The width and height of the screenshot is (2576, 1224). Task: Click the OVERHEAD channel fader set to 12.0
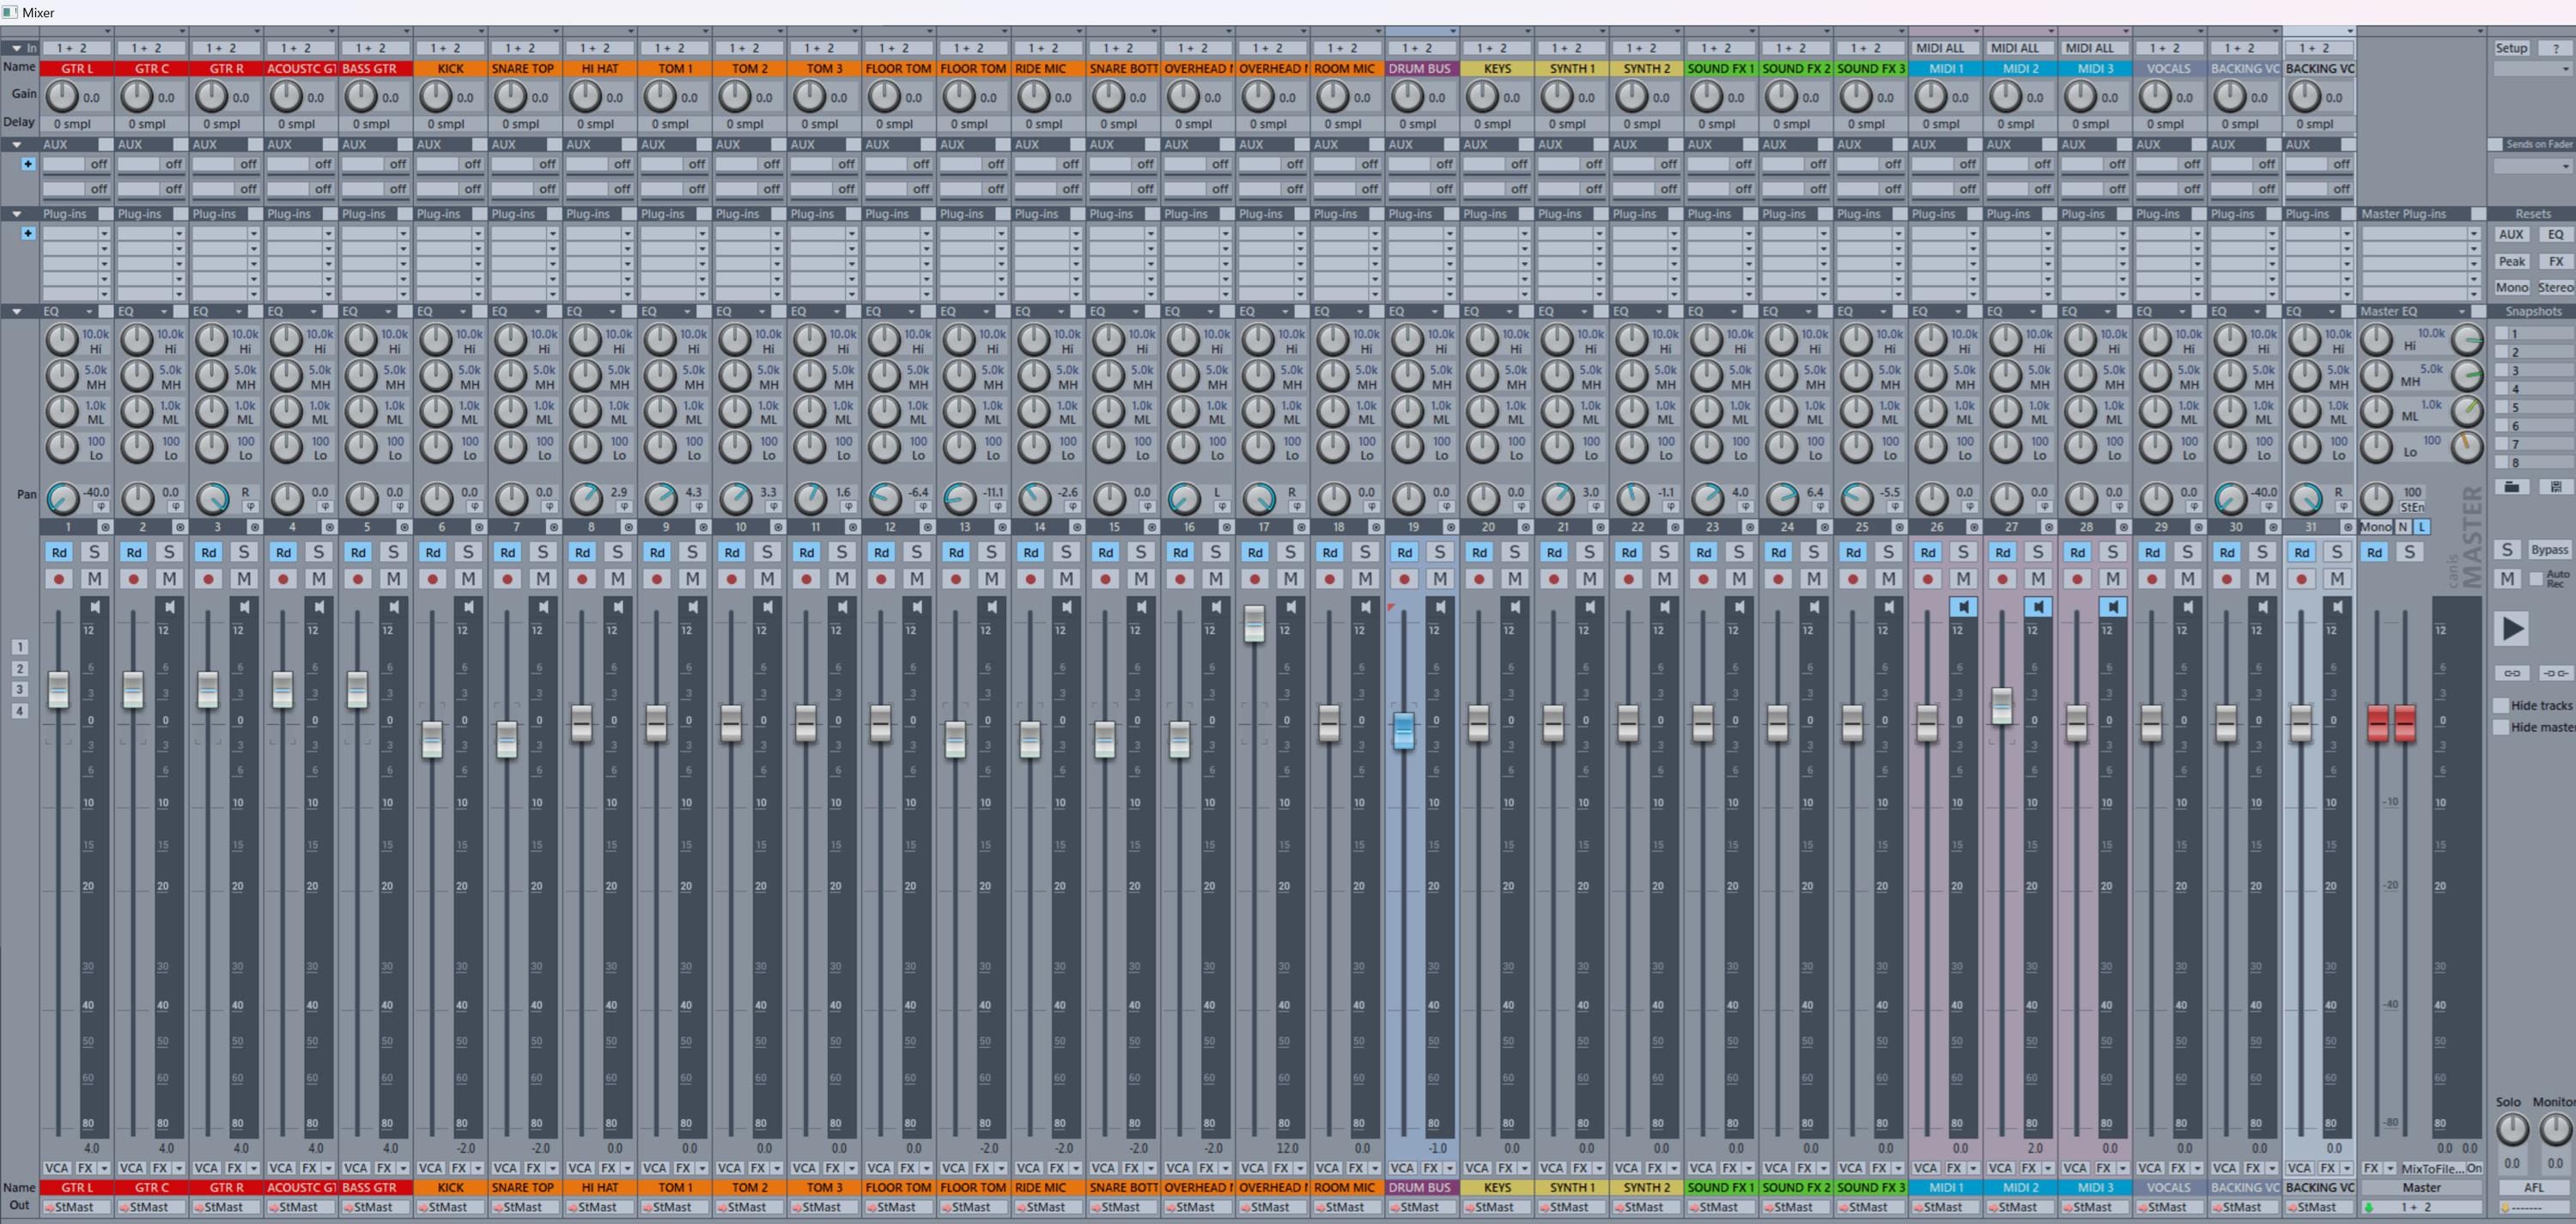pyautogui.click(x=1254, y=624)
